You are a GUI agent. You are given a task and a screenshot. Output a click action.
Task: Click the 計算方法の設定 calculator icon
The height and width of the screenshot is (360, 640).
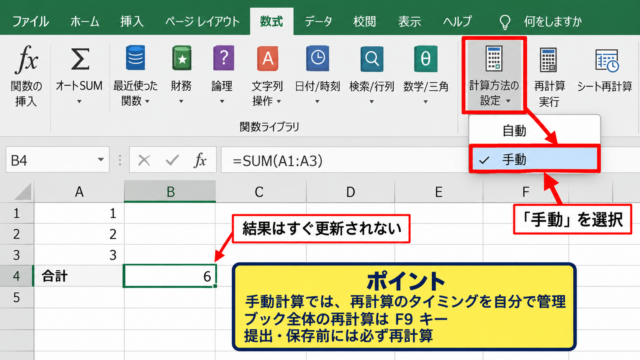(x=493, y=58)
